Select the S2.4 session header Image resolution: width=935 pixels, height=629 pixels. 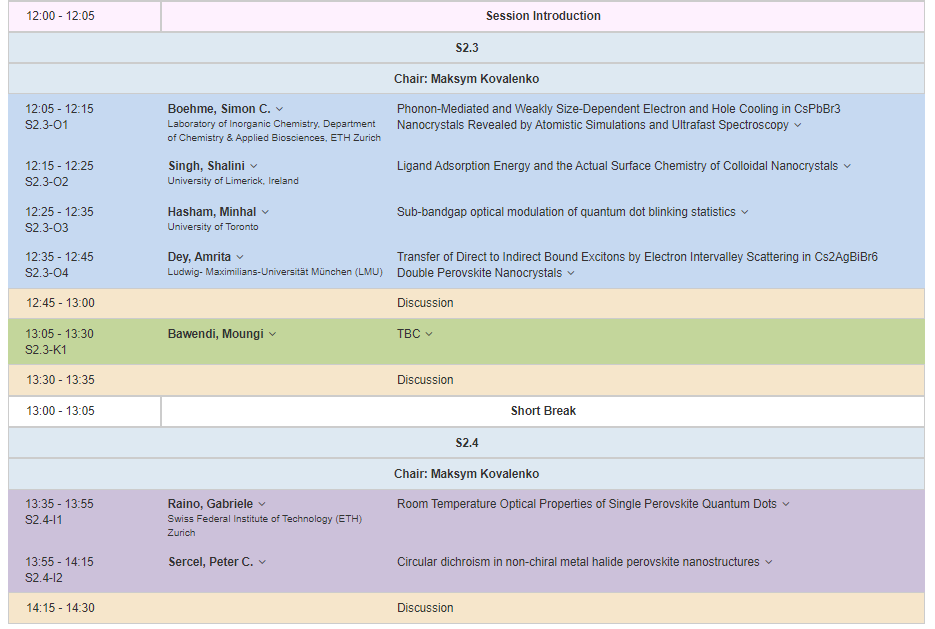[x=466, y=442]
